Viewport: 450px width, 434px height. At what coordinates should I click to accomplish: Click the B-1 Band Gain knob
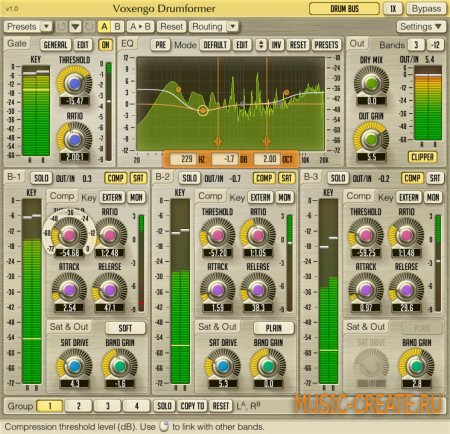coord(119,366)
